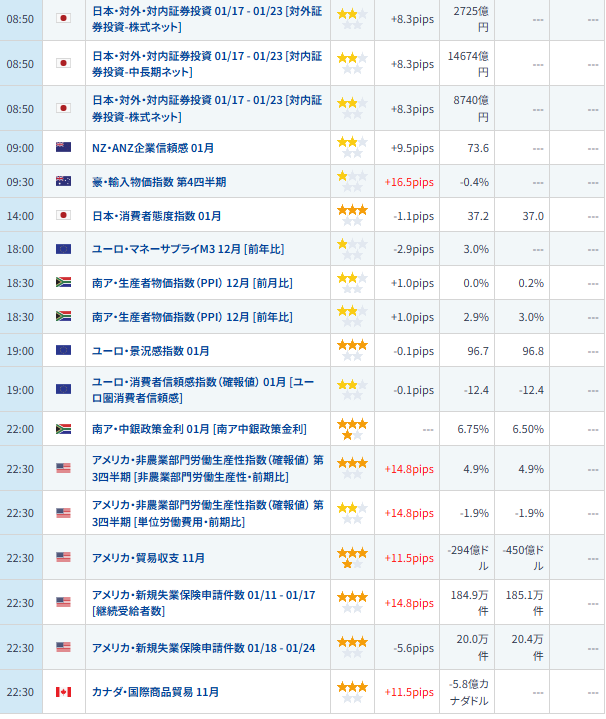Click the -5.6pips value
606x719 pixels.
[412, 647]
